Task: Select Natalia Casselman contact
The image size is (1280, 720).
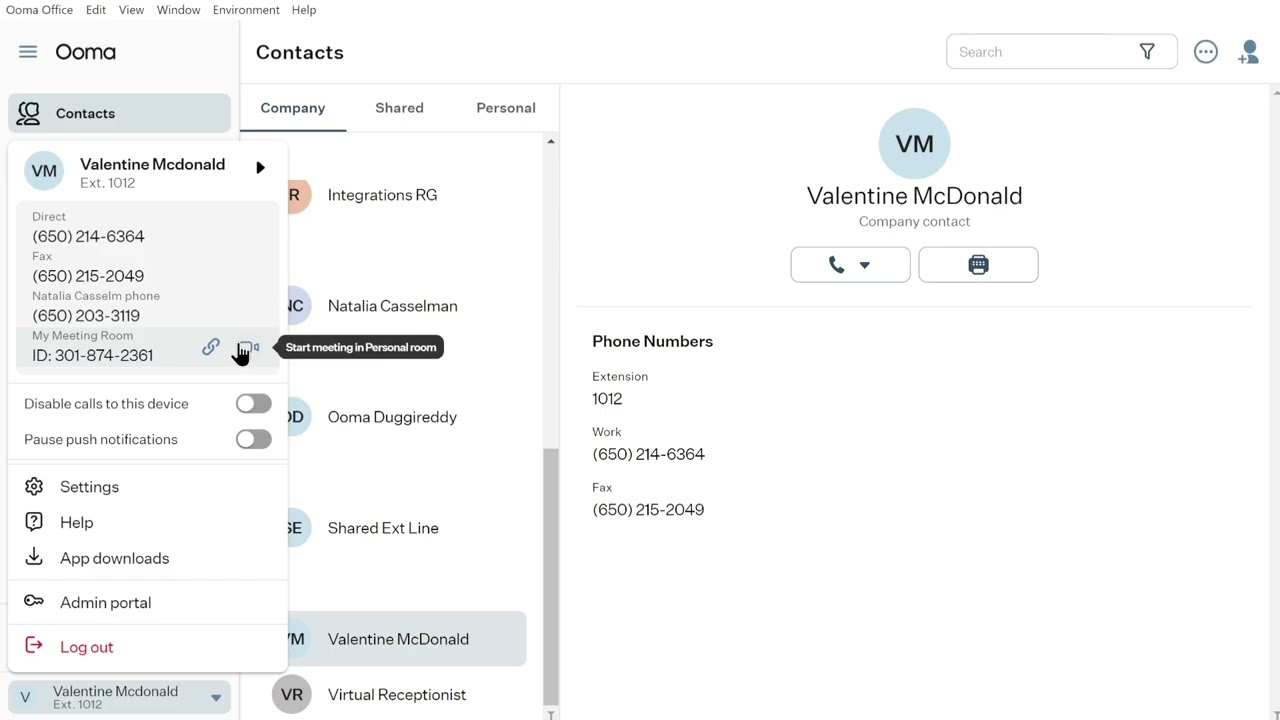Action: tap(392, 306)
